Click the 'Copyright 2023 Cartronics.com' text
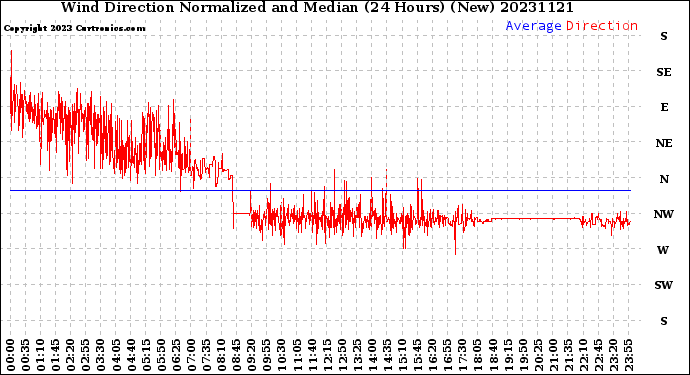 tap(75, 28)
